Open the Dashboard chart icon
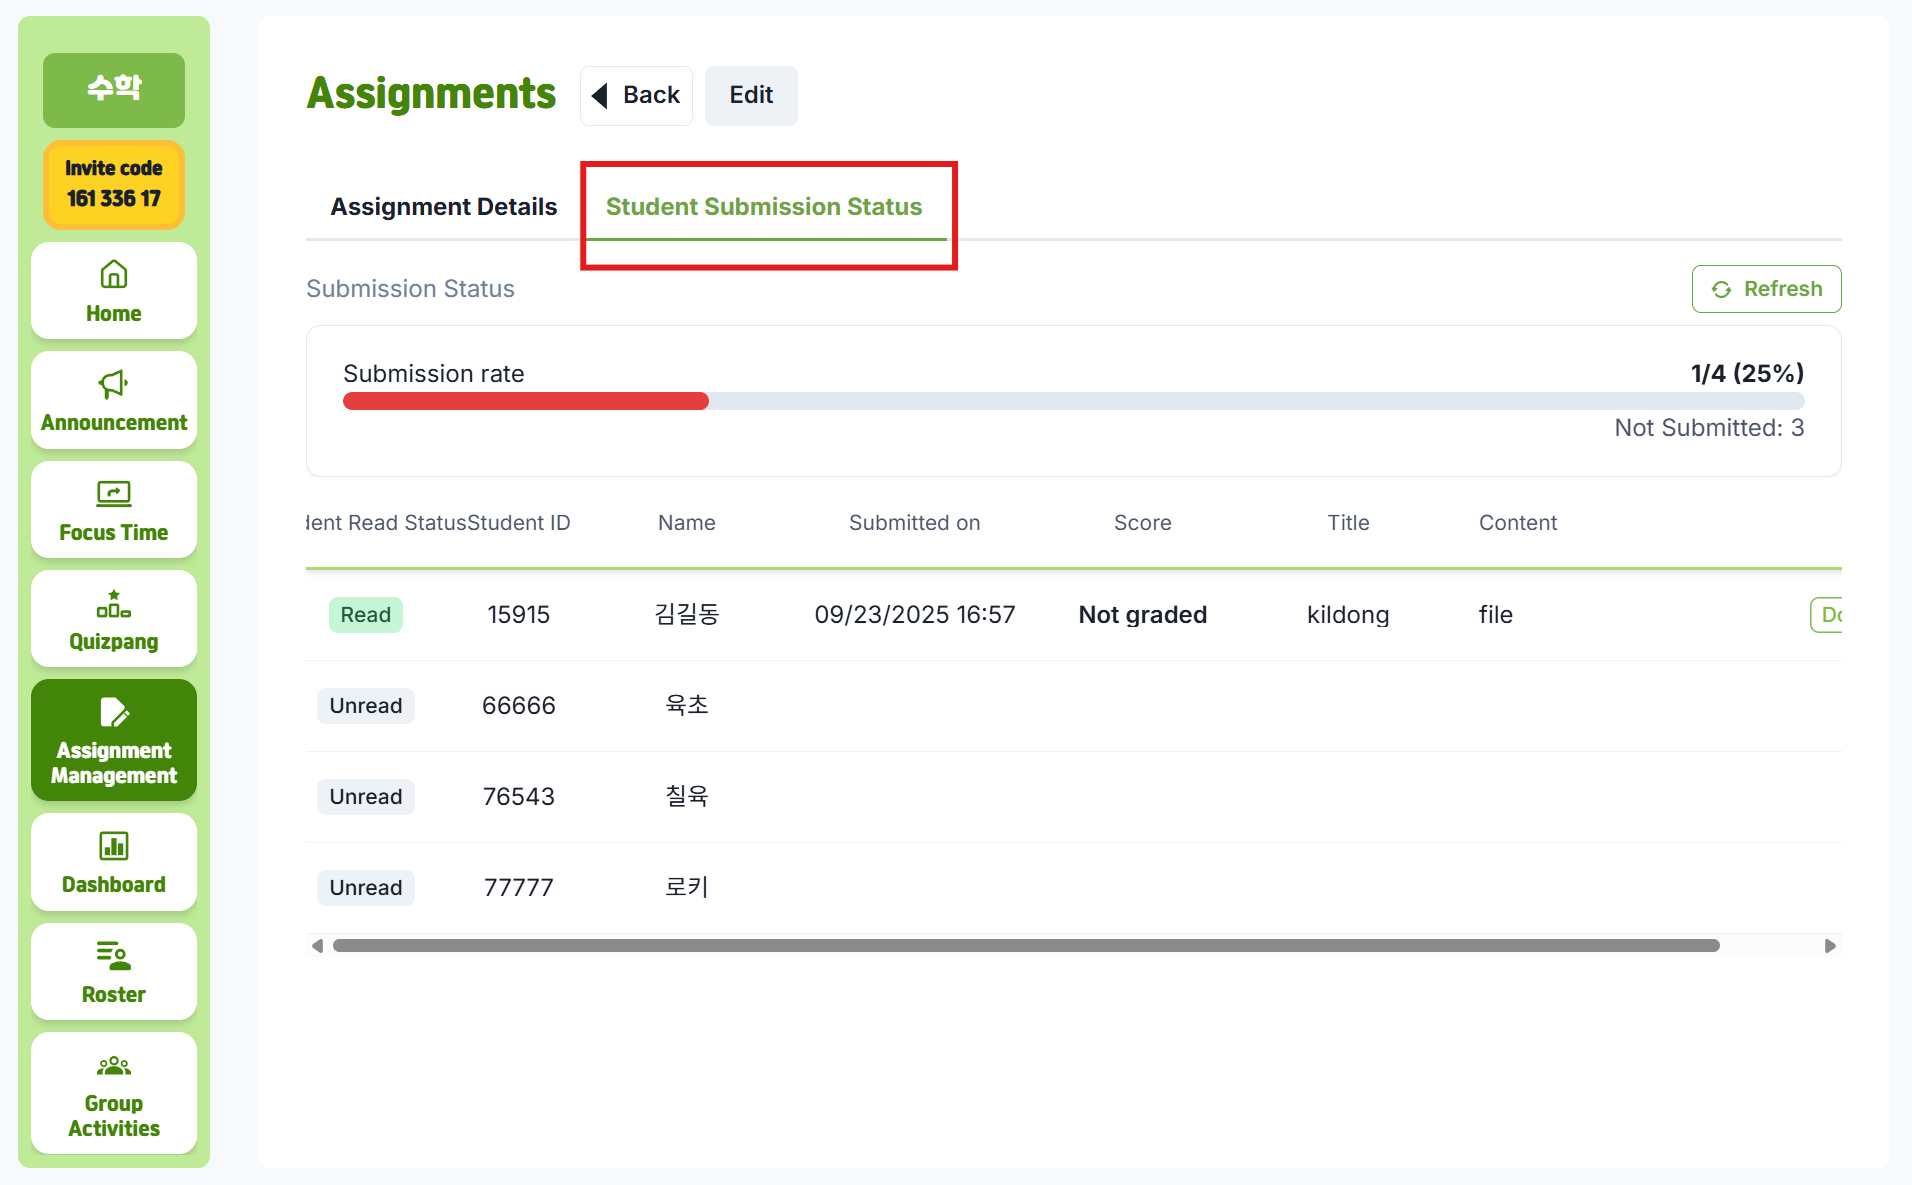 113,847
